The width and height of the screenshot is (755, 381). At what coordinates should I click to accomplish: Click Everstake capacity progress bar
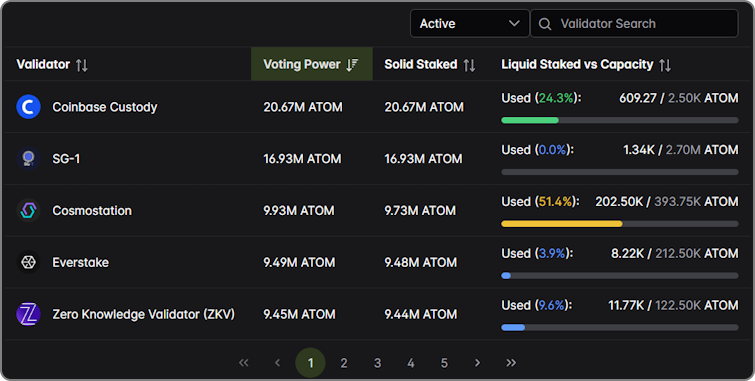tap(620, 276)
